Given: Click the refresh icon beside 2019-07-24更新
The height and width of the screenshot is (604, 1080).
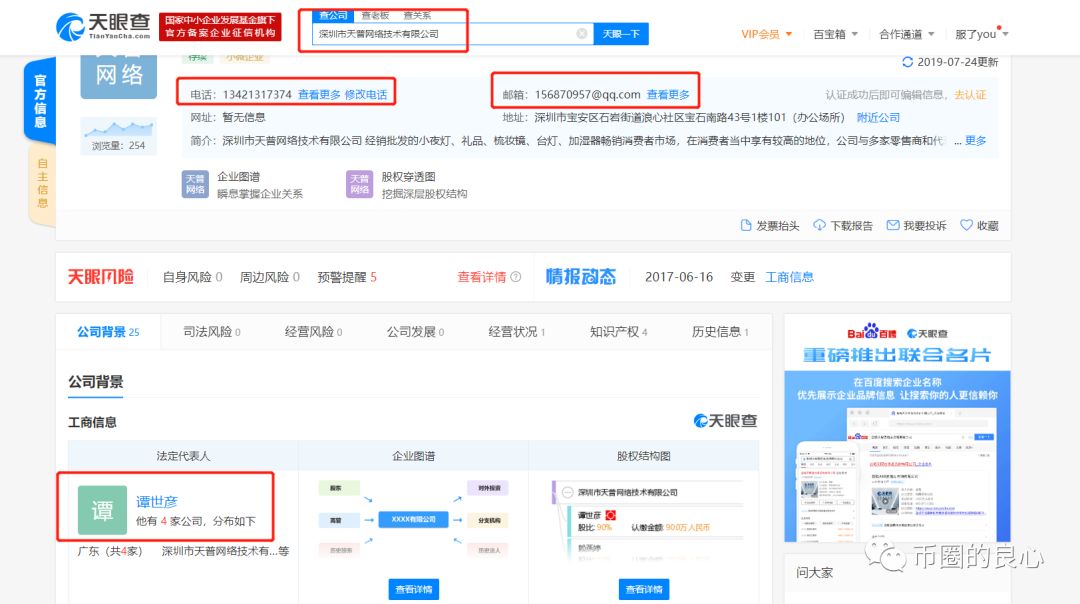Looking at the screenshot, I should (x=907, y=62).
